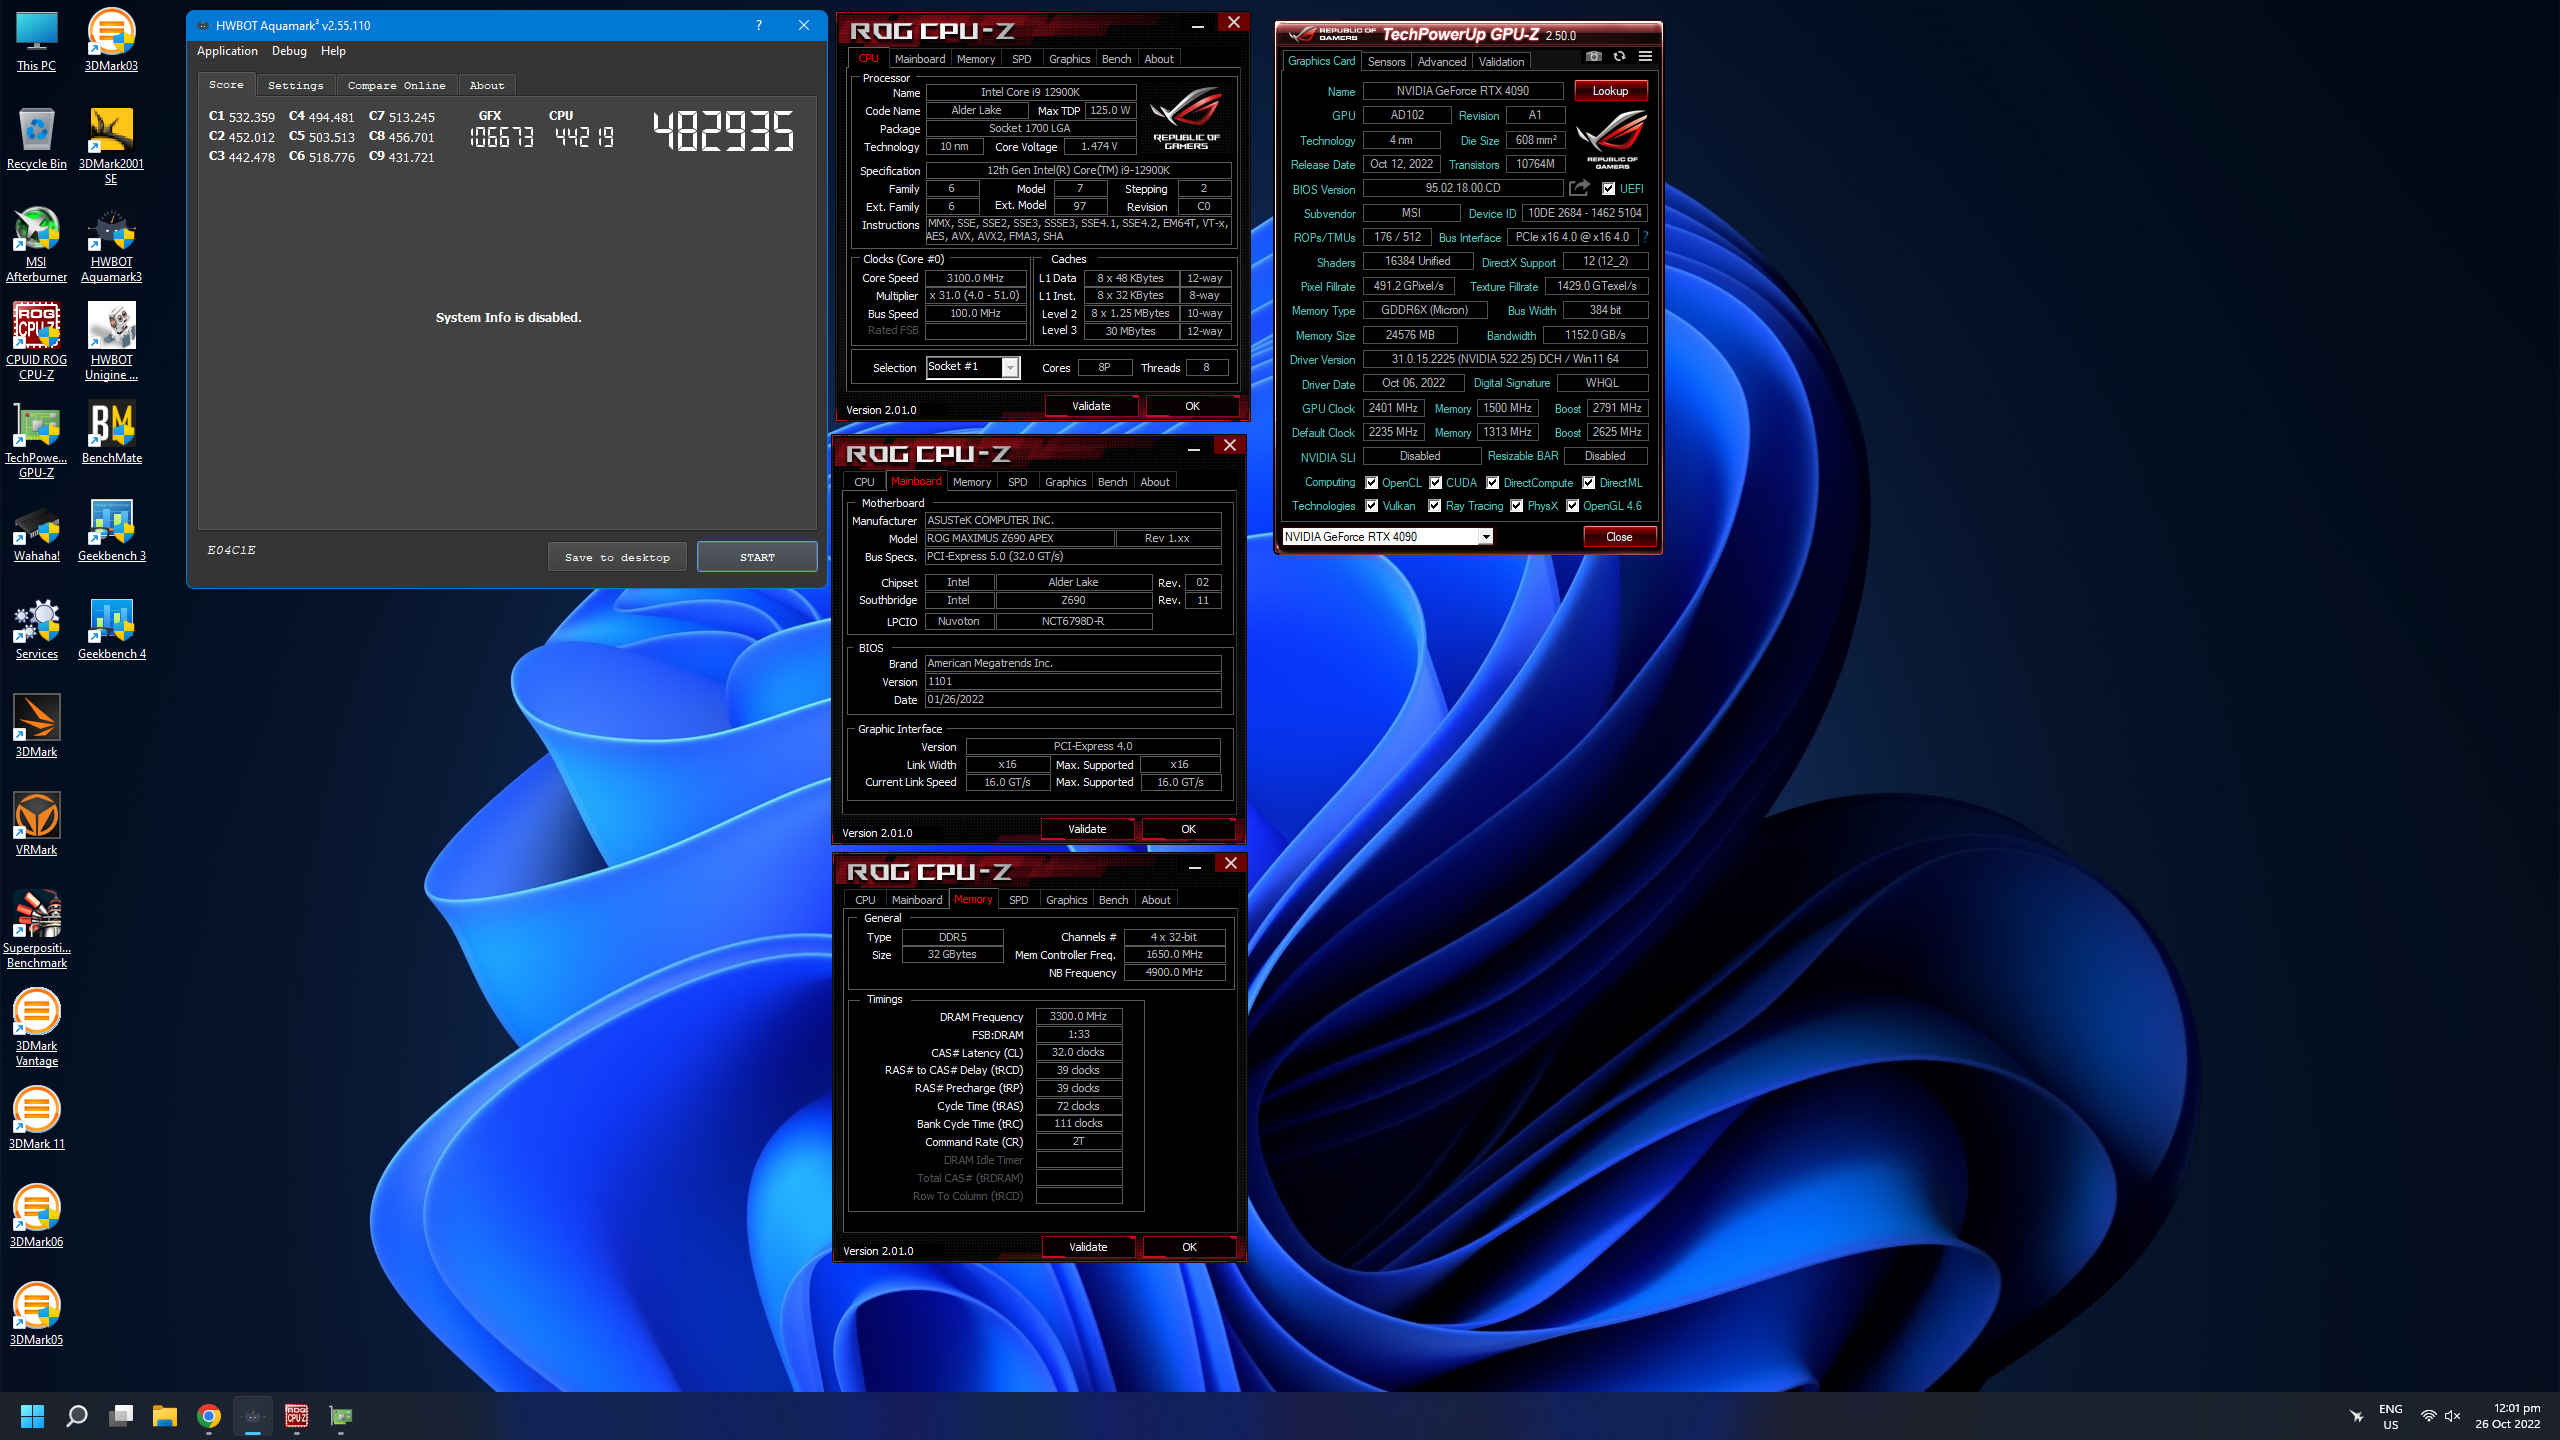
Task: Open Advanced tab in GPU-Z
Action: [x=1442, y=62]
